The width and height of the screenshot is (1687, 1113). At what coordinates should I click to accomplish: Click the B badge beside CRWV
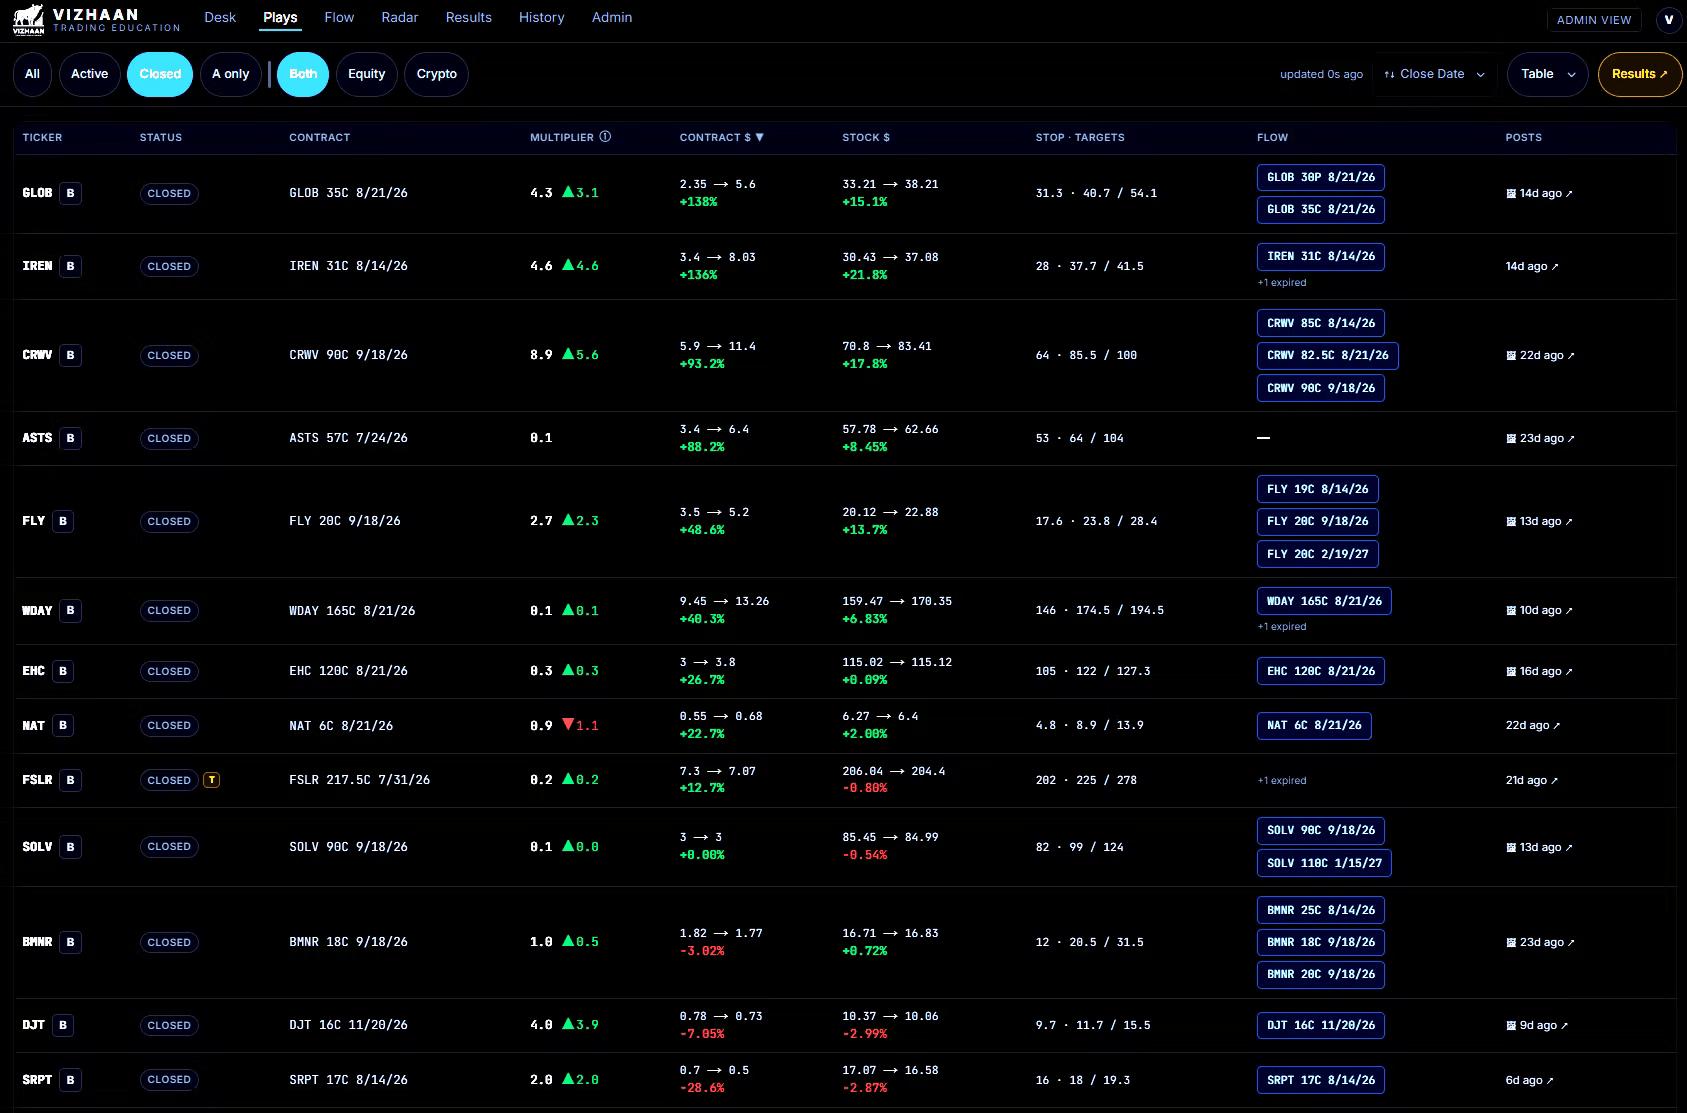70,355
